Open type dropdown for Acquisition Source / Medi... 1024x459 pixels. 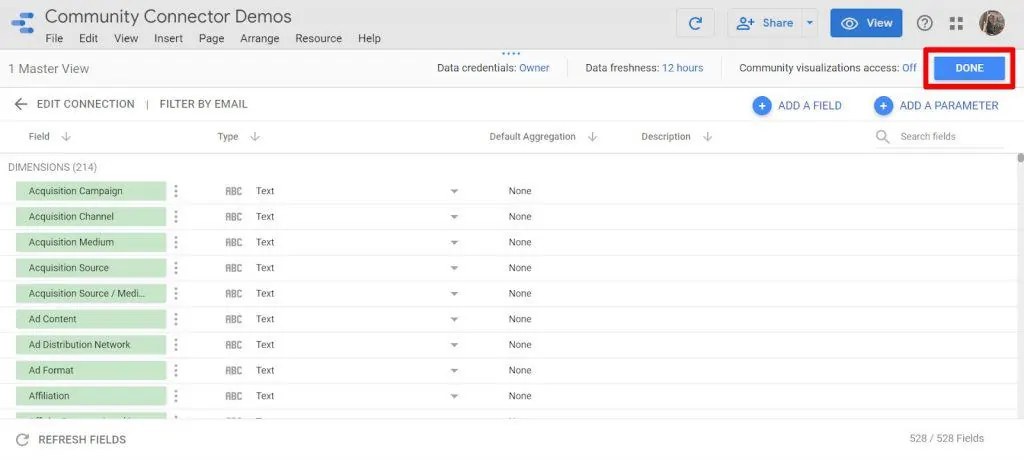pyautogui.click(x=454, y=294)
